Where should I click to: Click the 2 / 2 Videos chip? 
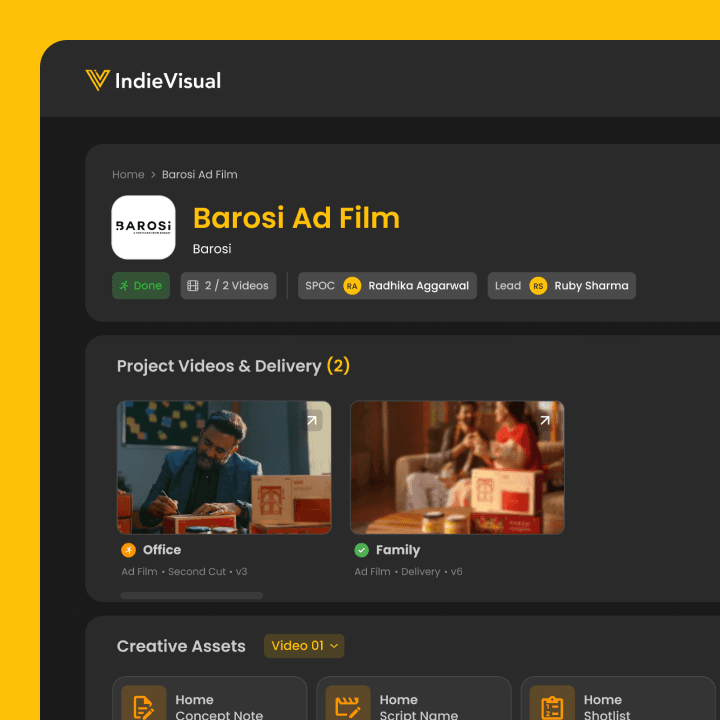pos(228,286)
